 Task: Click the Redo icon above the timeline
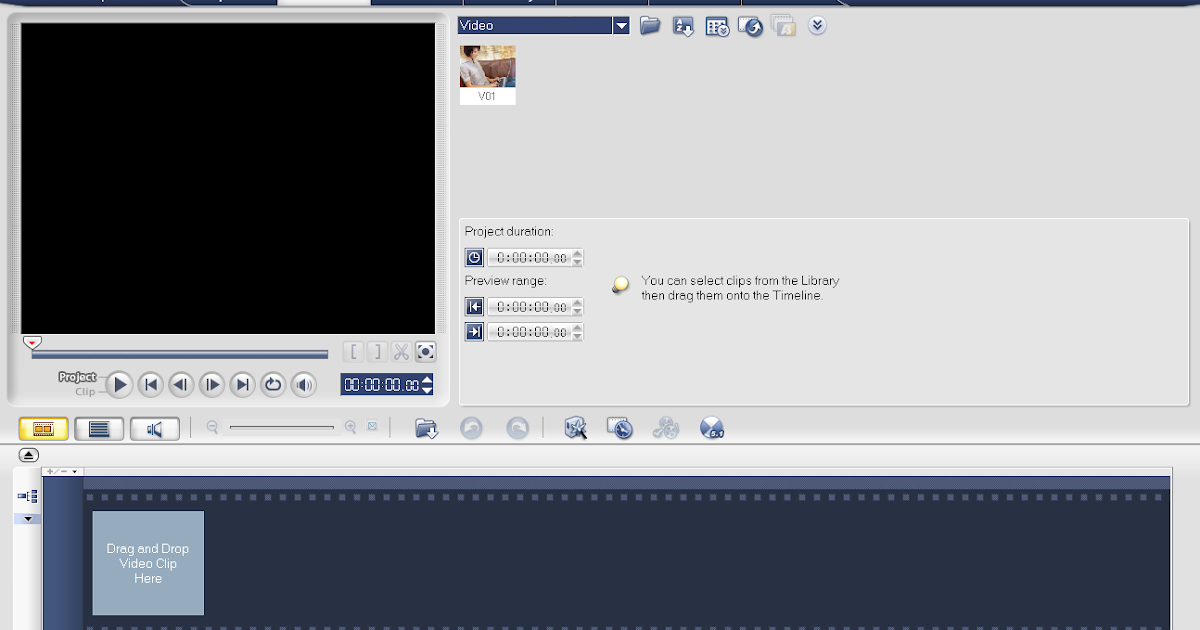pyautogui.click(x=518, y=428)
